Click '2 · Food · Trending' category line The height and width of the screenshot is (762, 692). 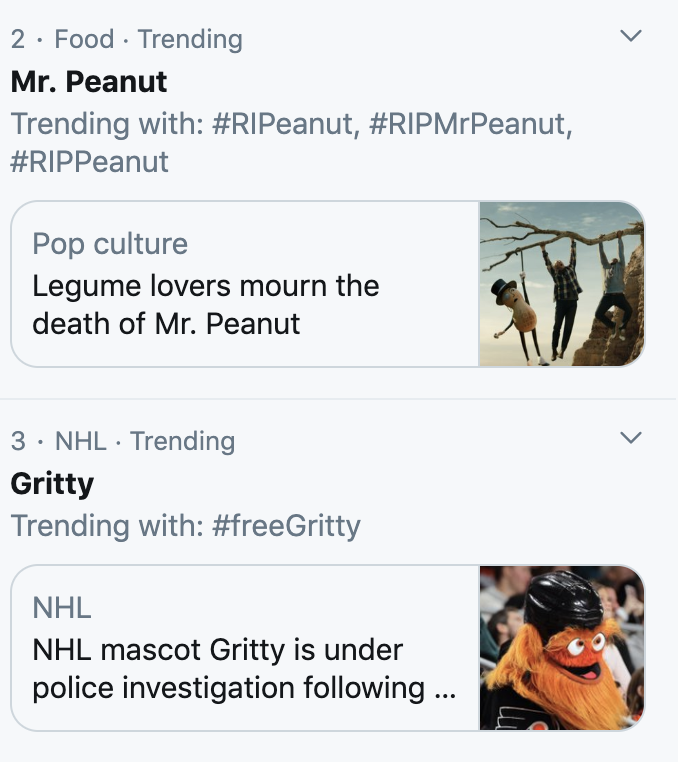click(126, 40)
